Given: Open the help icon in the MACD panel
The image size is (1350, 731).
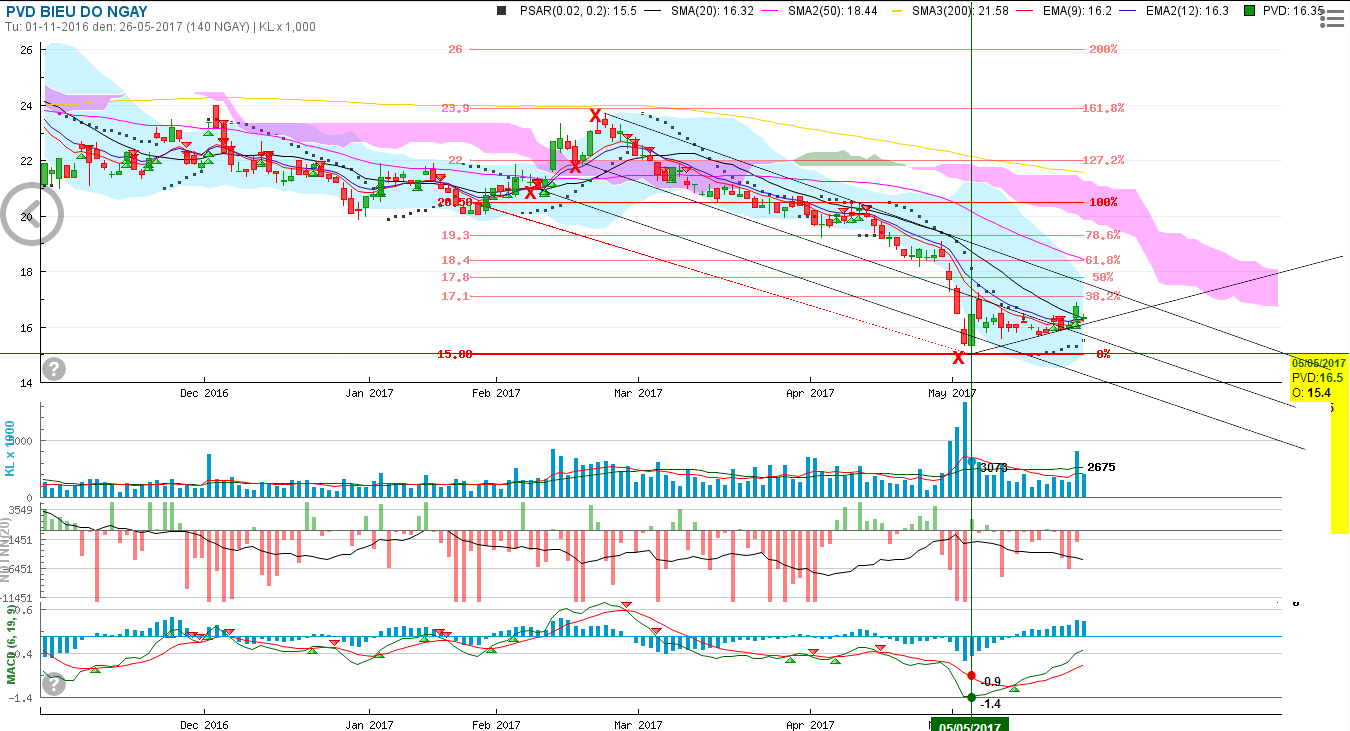Looking at the screenshot, I should click(54, 685).
